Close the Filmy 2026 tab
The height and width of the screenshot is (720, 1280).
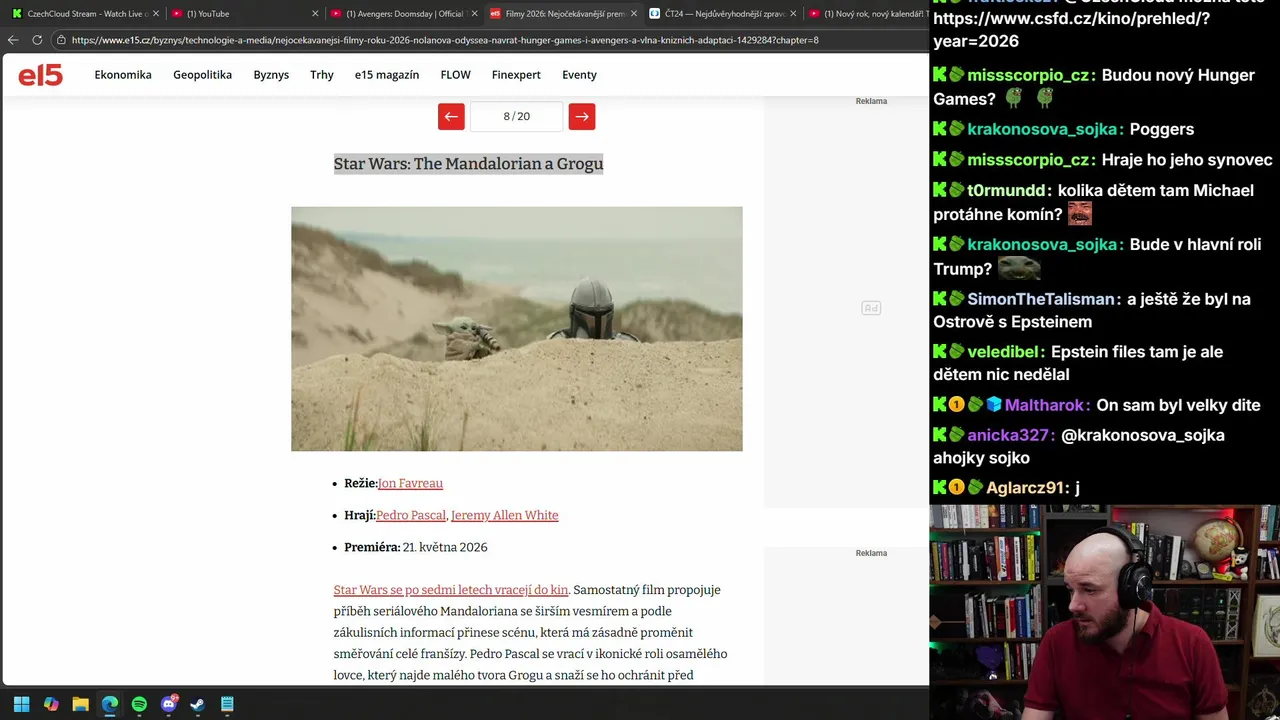(633, 14)
